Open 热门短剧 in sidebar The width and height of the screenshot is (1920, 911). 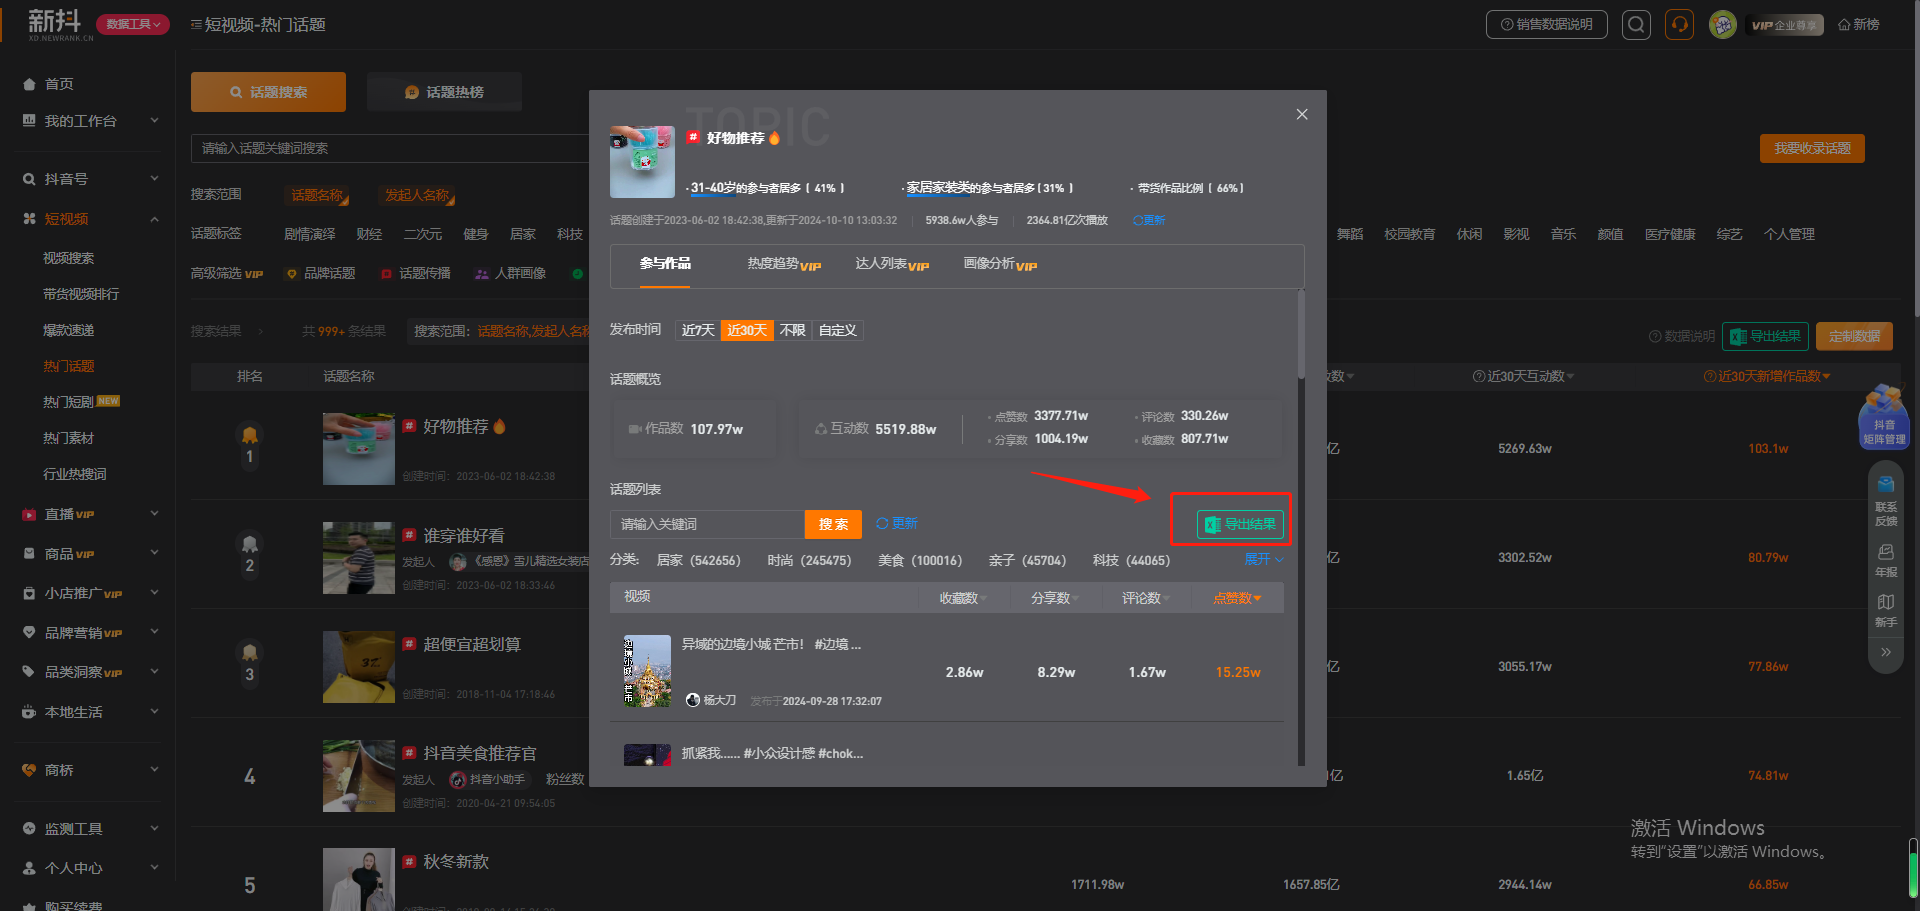click(68, 402)
